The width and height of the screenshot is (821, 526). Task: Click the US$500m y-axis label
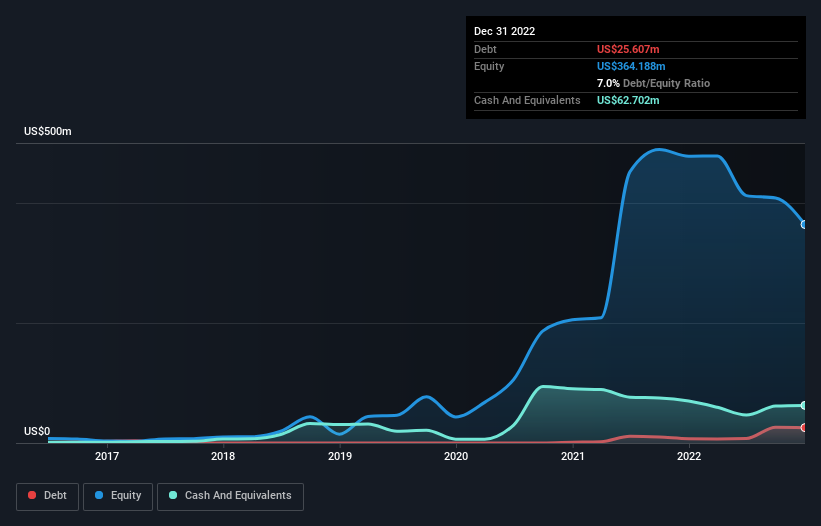click(48, 131)
